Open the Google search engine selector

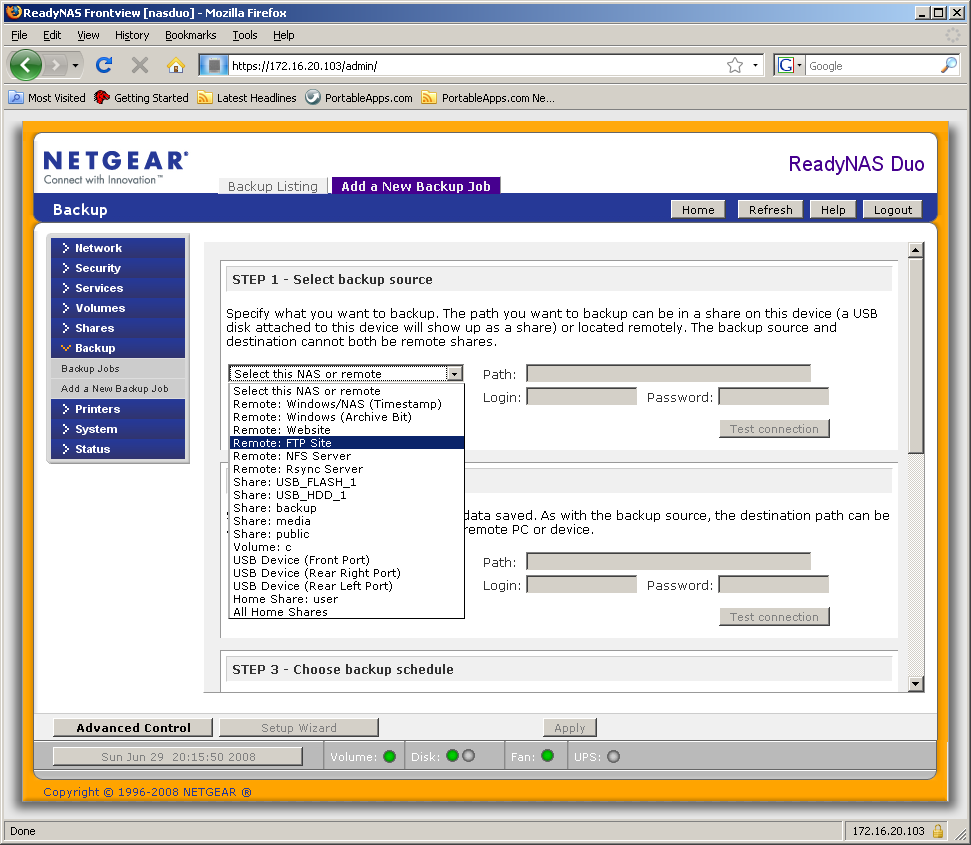pyautogui.click(x=790, y=65)
